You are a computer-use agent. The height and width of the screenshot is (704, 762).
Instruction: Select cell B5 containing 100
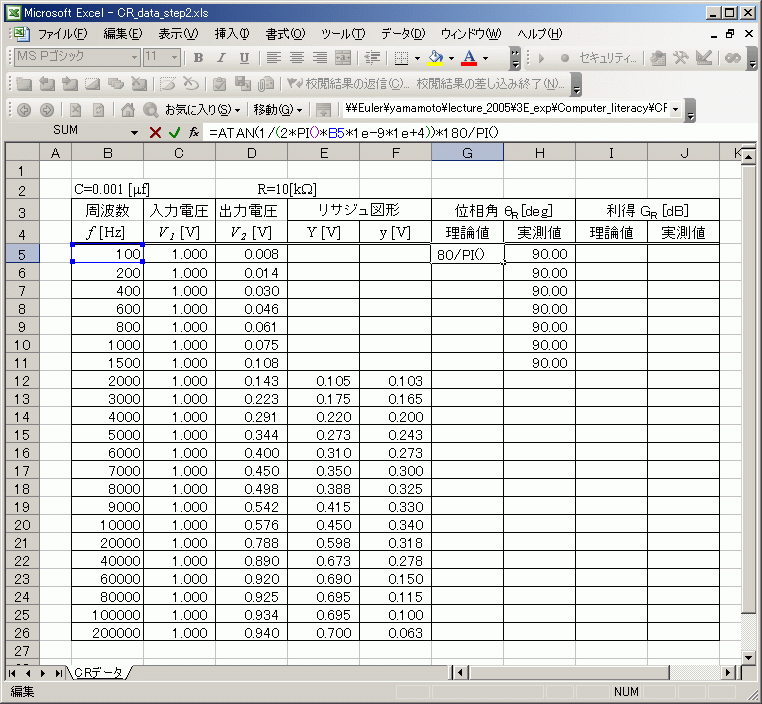pos(107,254)
